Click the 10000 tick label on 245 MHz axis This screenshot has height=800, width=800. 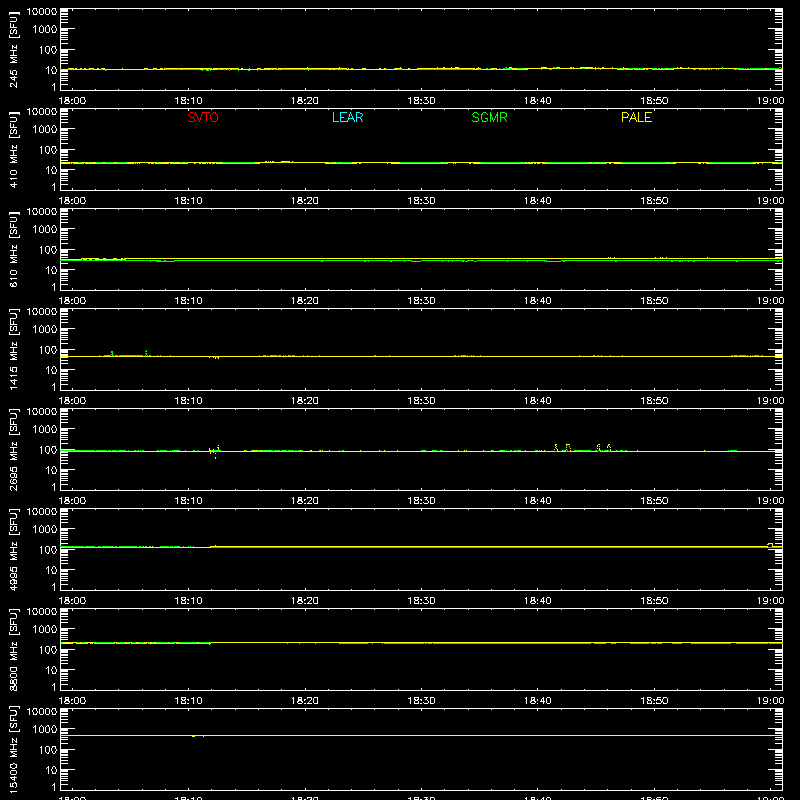[42, 12]
